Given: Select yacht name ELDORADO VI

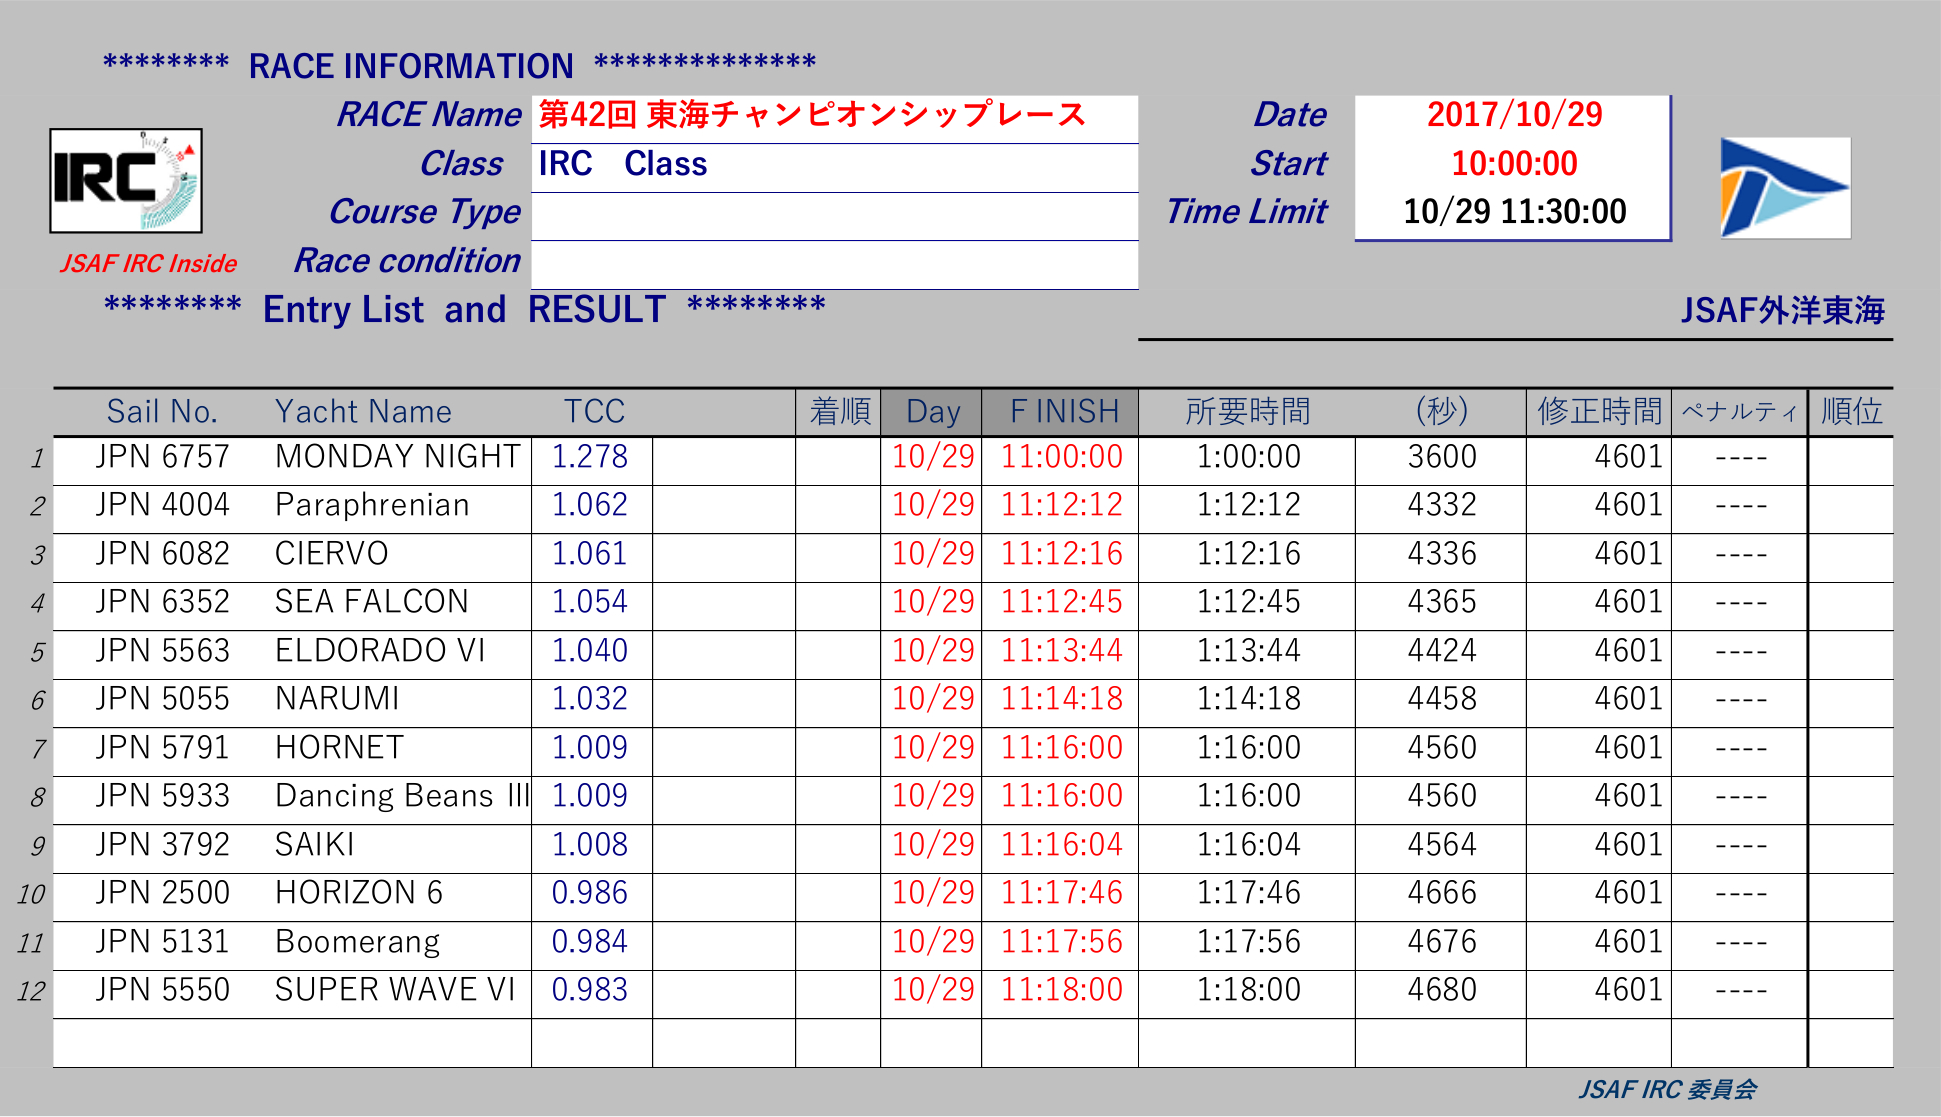Looking at the screenshot, I should [x=380, y=651].
